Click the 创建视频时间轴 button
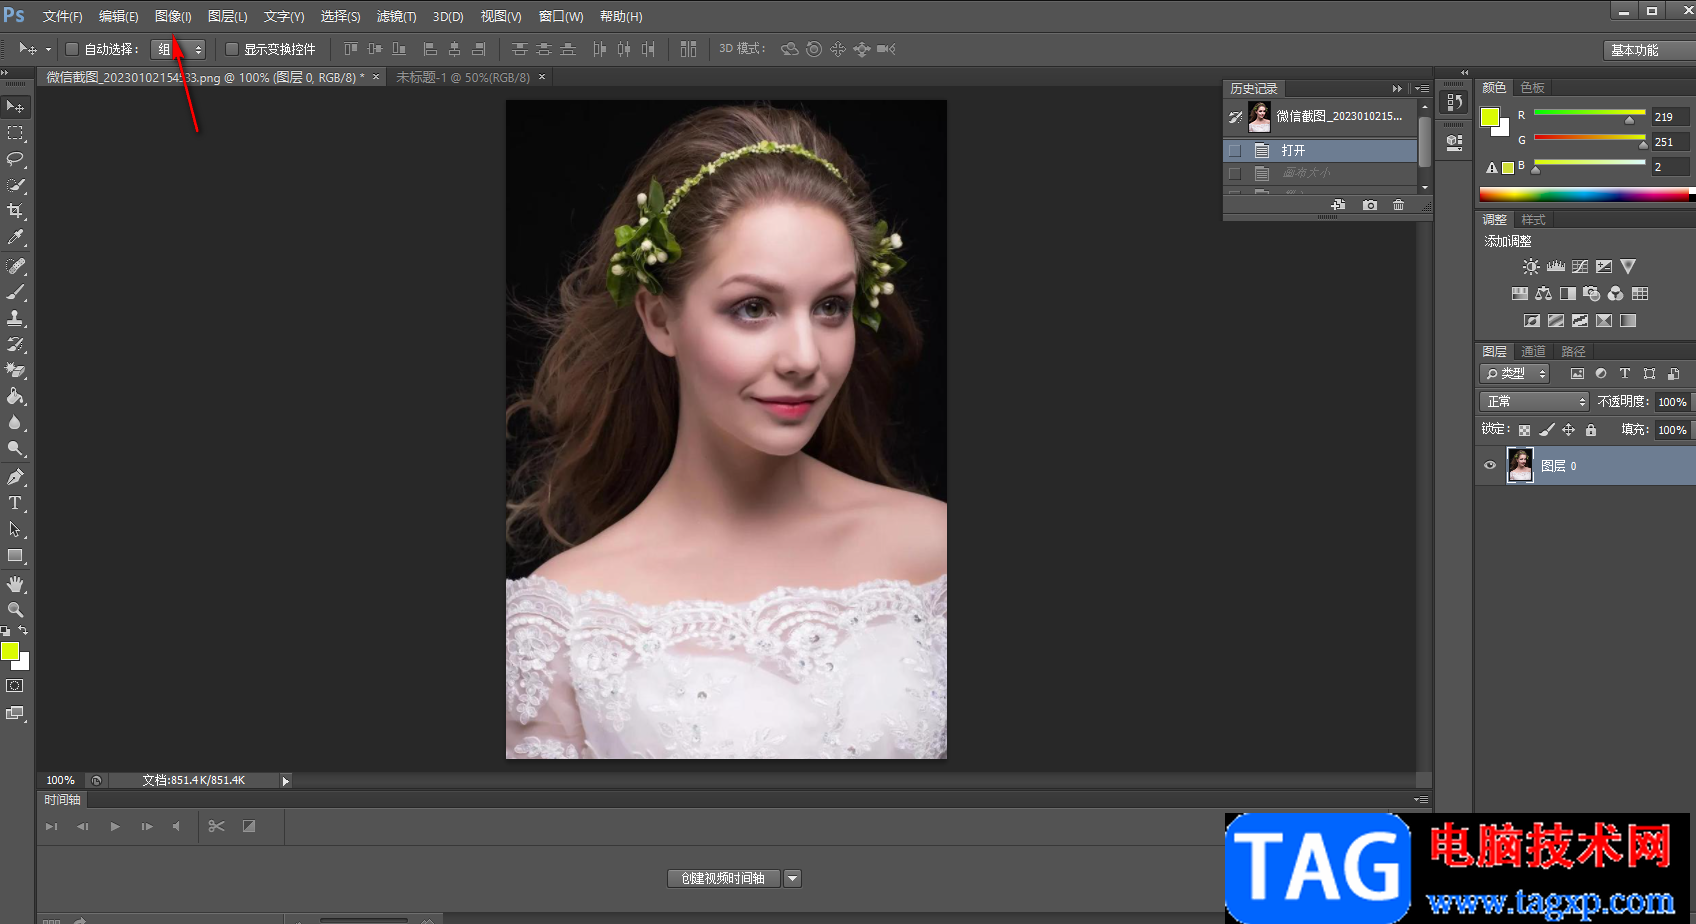 coord(723,878)
